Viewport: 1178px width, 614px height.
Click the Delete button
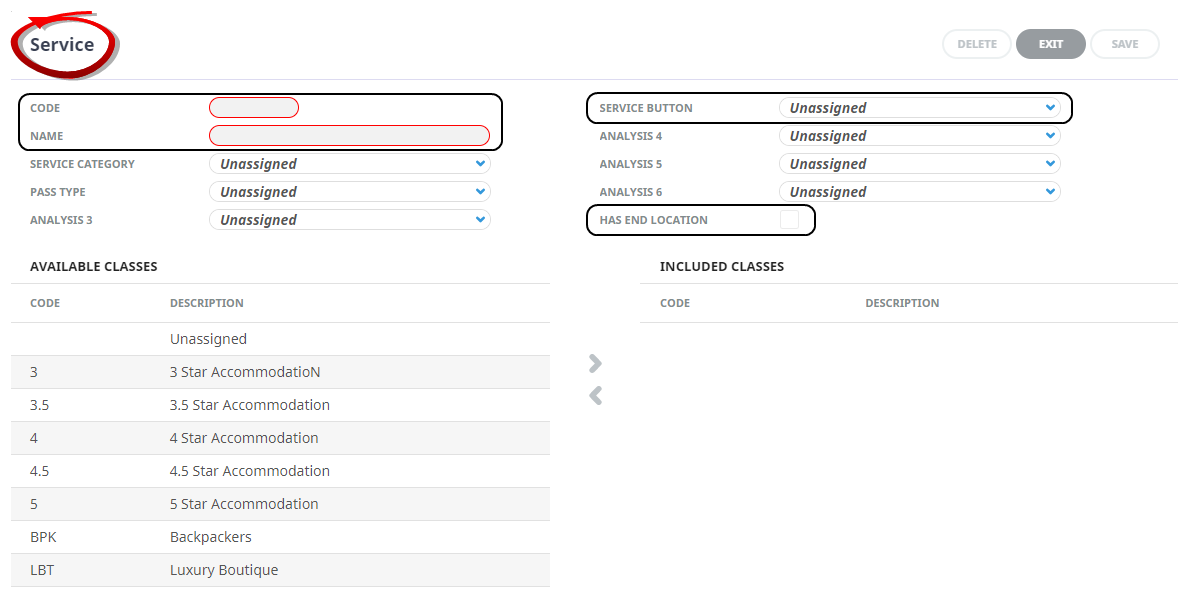[976, 44]
